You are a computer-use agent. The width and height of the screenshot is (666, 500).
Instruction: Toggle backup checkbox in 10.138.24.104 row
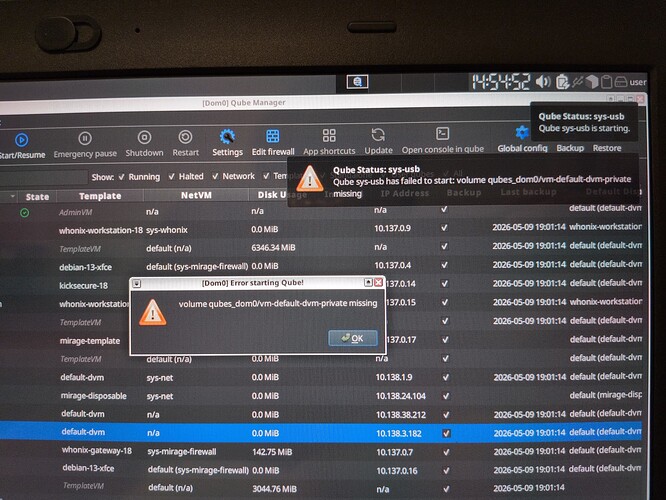point(446,396)
